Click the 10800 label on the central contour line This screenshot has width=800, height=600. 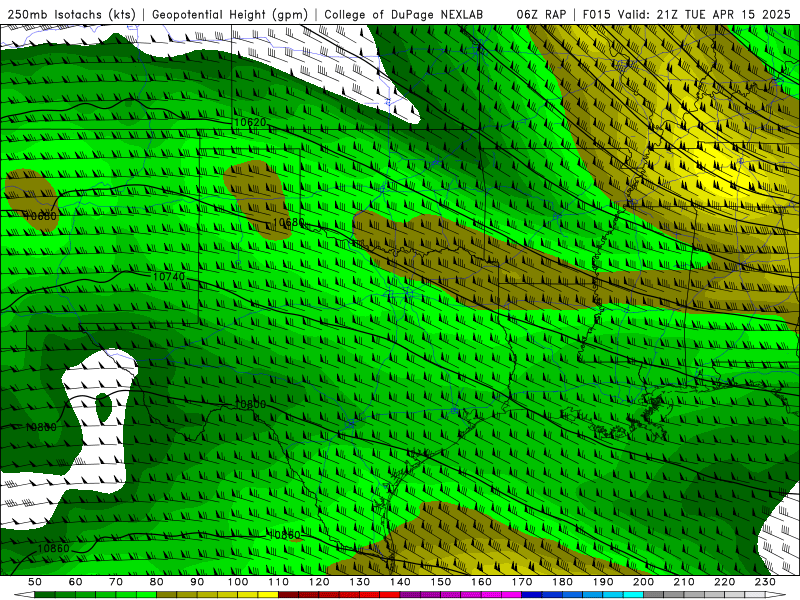[x=250, y=404]
